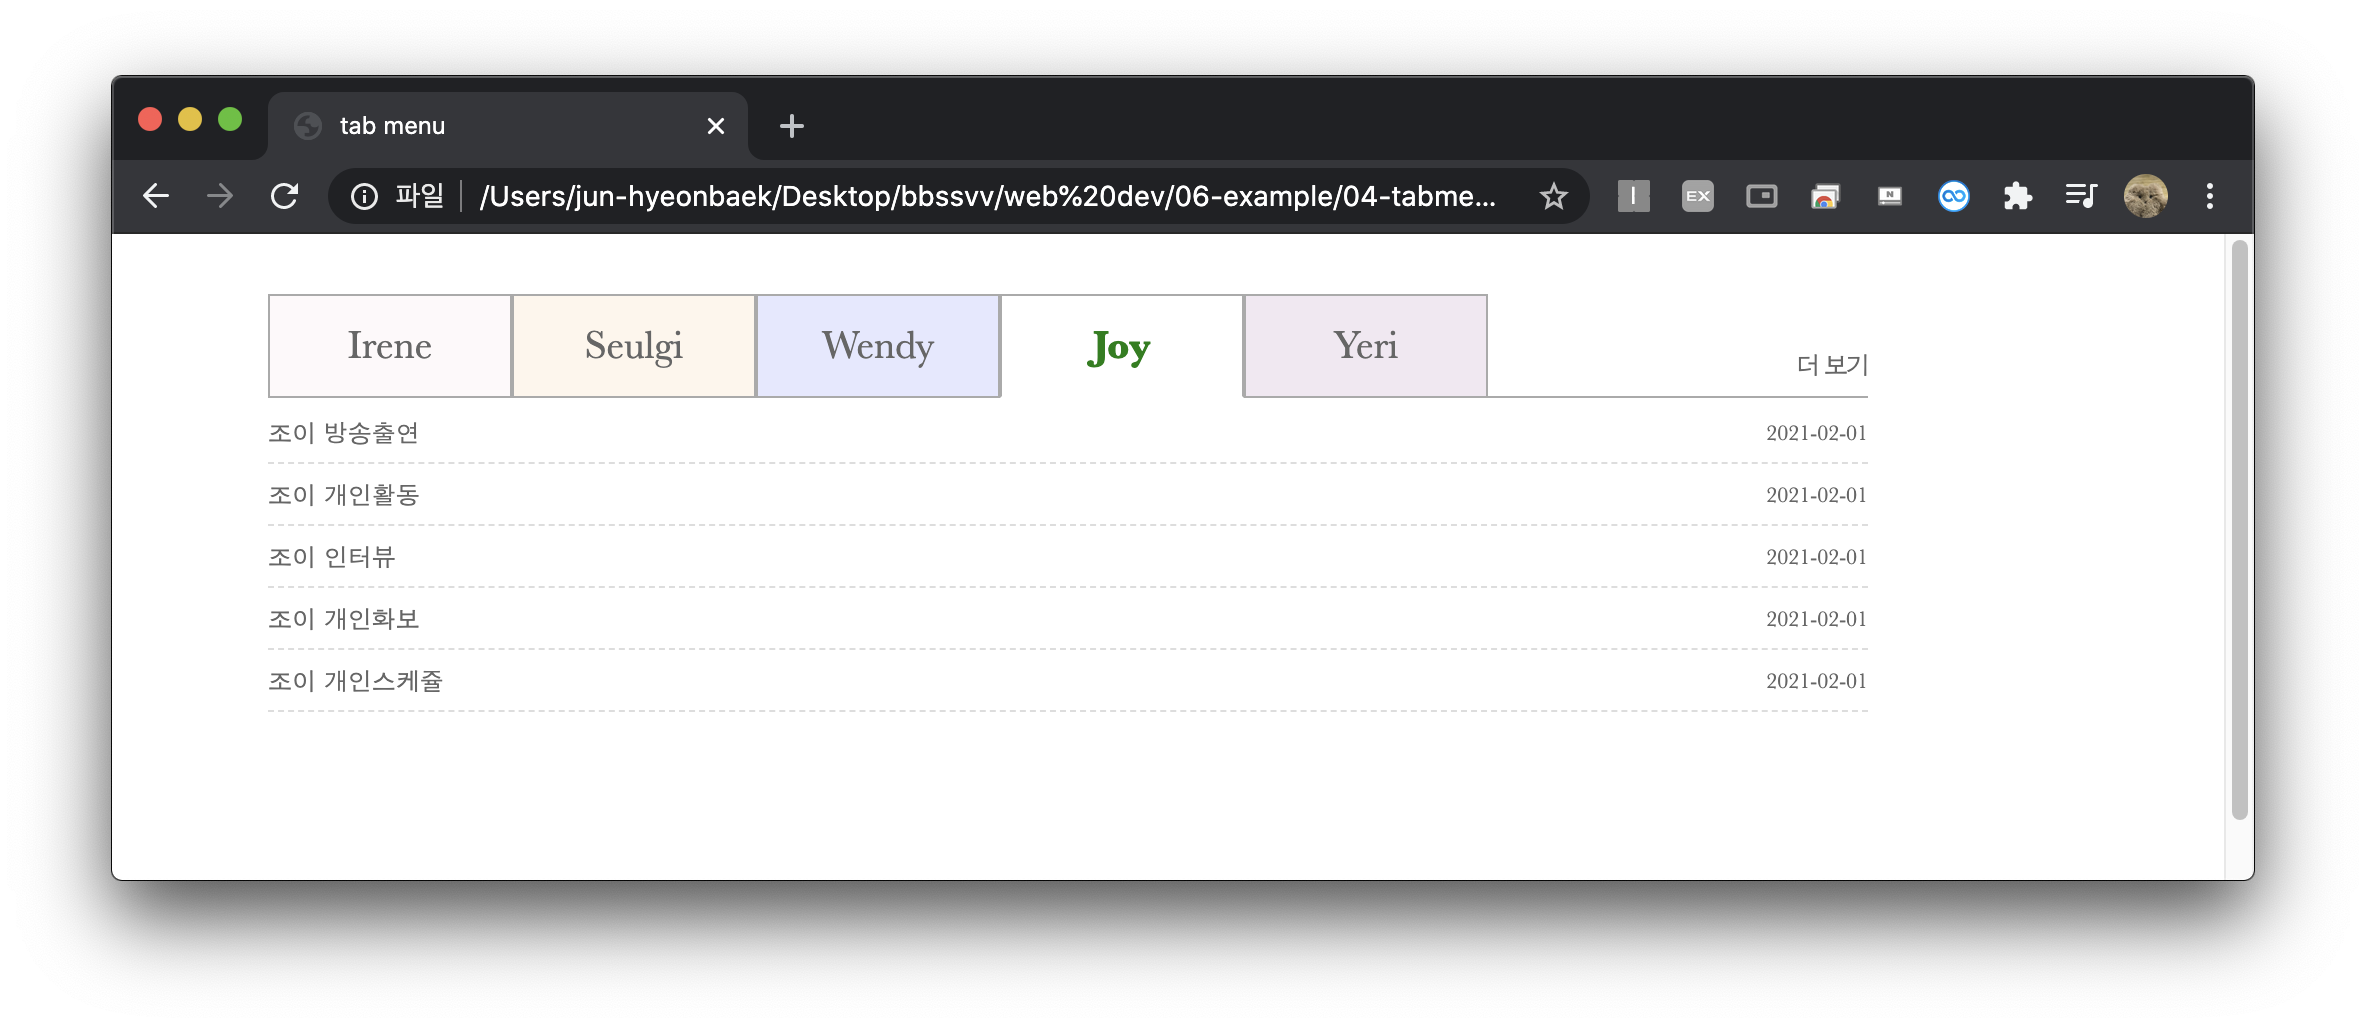Click the date beside 조이 개인활동

(1816, 495)
